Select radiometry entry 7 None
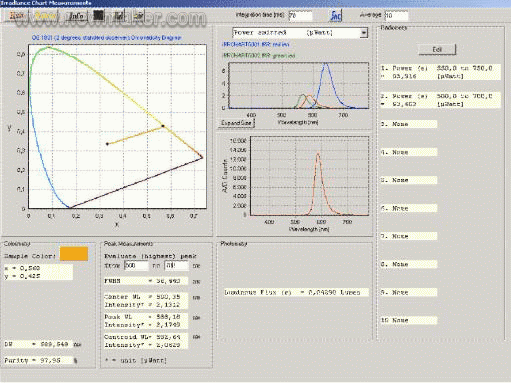Image resolution: width=511 pixels, height=383 pixels. [x=408, y=236]
